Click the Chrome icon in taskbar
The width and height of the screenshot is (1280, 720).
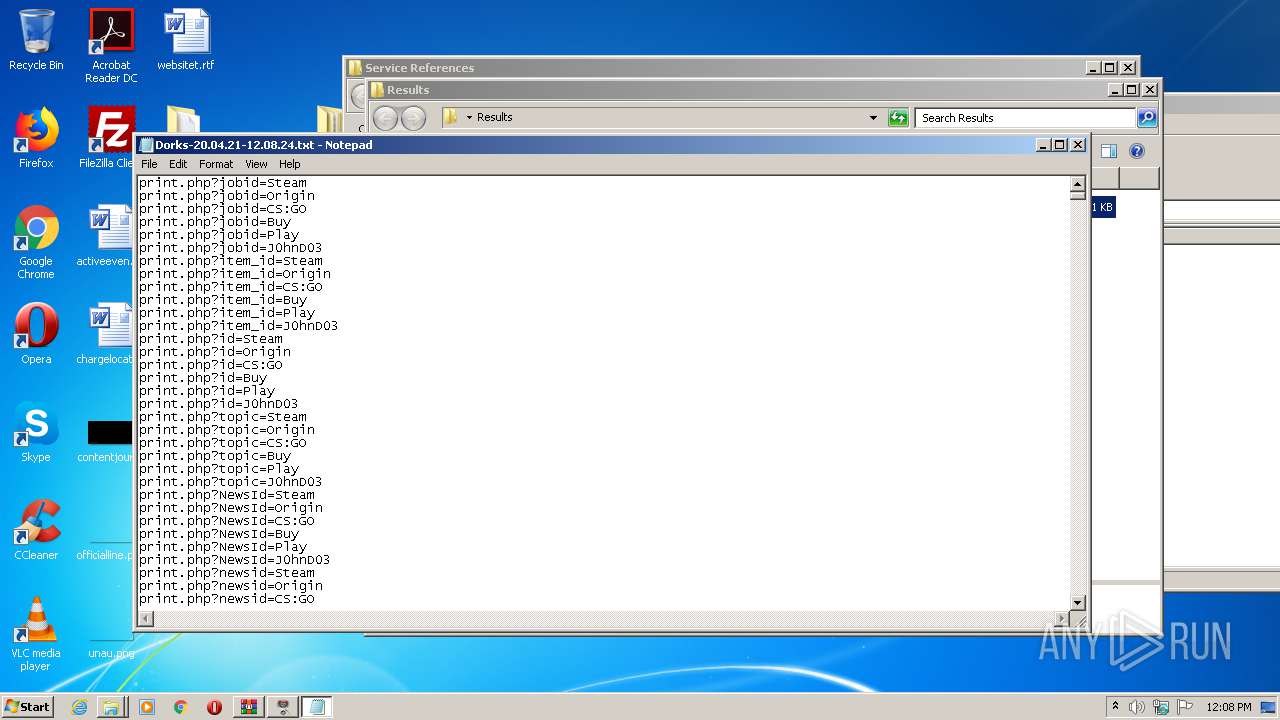[180, 707]
